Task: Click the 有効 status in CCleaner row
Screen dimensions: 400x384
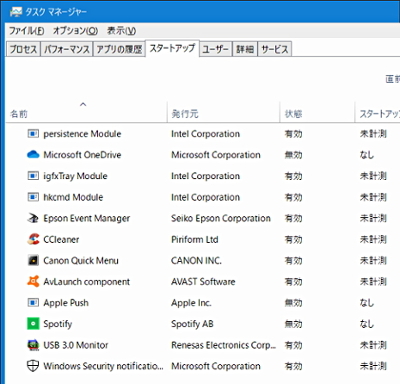Action: tap(293, 239)
